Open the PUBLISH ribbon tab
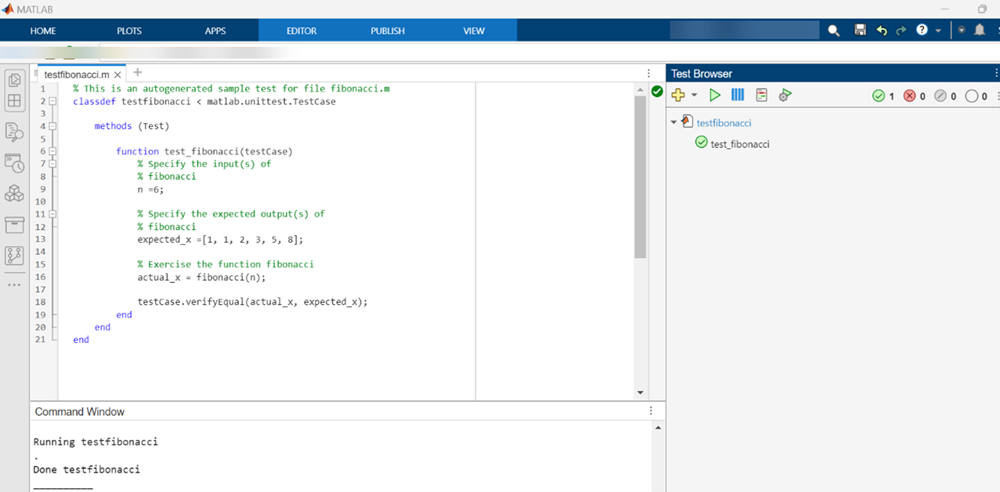 tap(387, 31)
